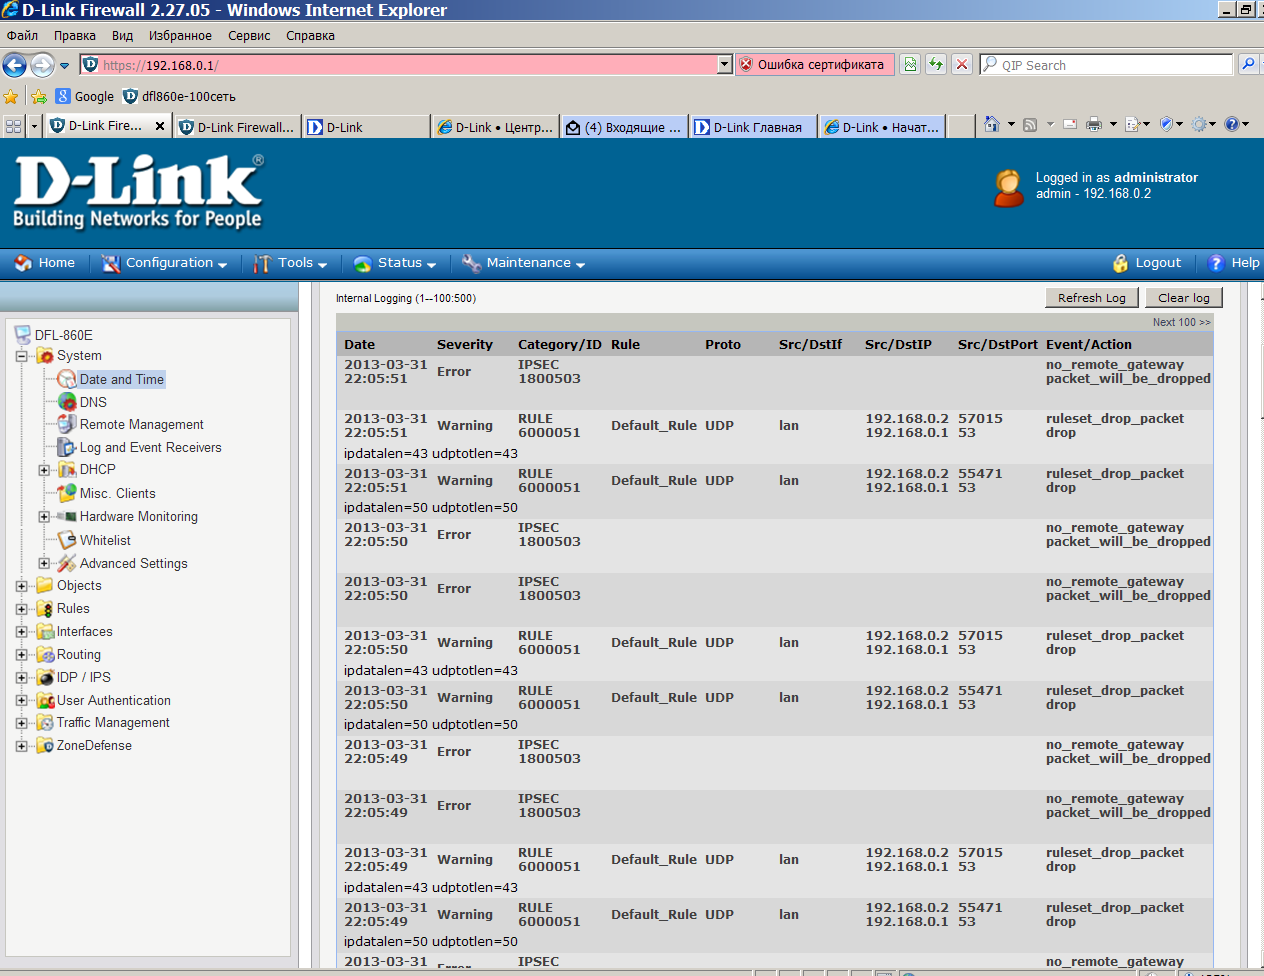Expand the Traffic Management node
The height and width of the screenshot is (976, 1264).
click(21, 723)
